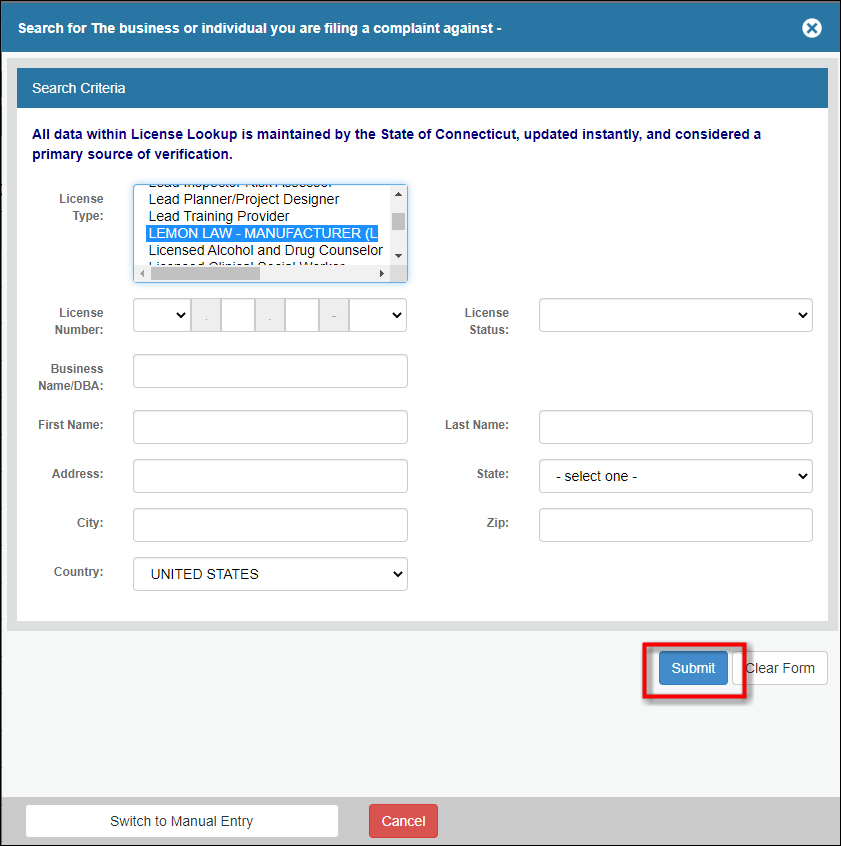Open the State dropdown showing select one
This screenshot has width=841, height=846.
coord(675,476)
